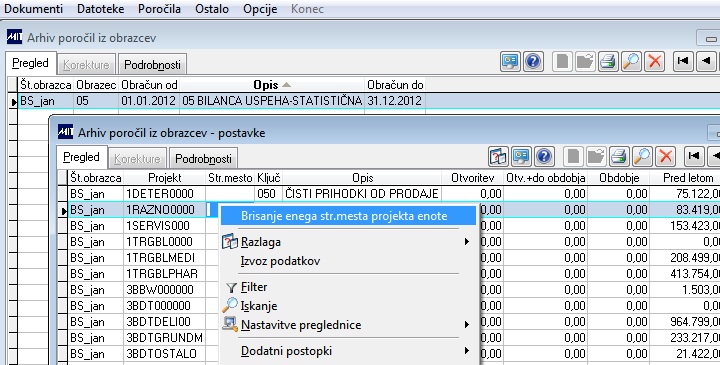This screenshot has width=720, height=365.
Task: Click MIT logo of postavke window title
Action: 65,132
